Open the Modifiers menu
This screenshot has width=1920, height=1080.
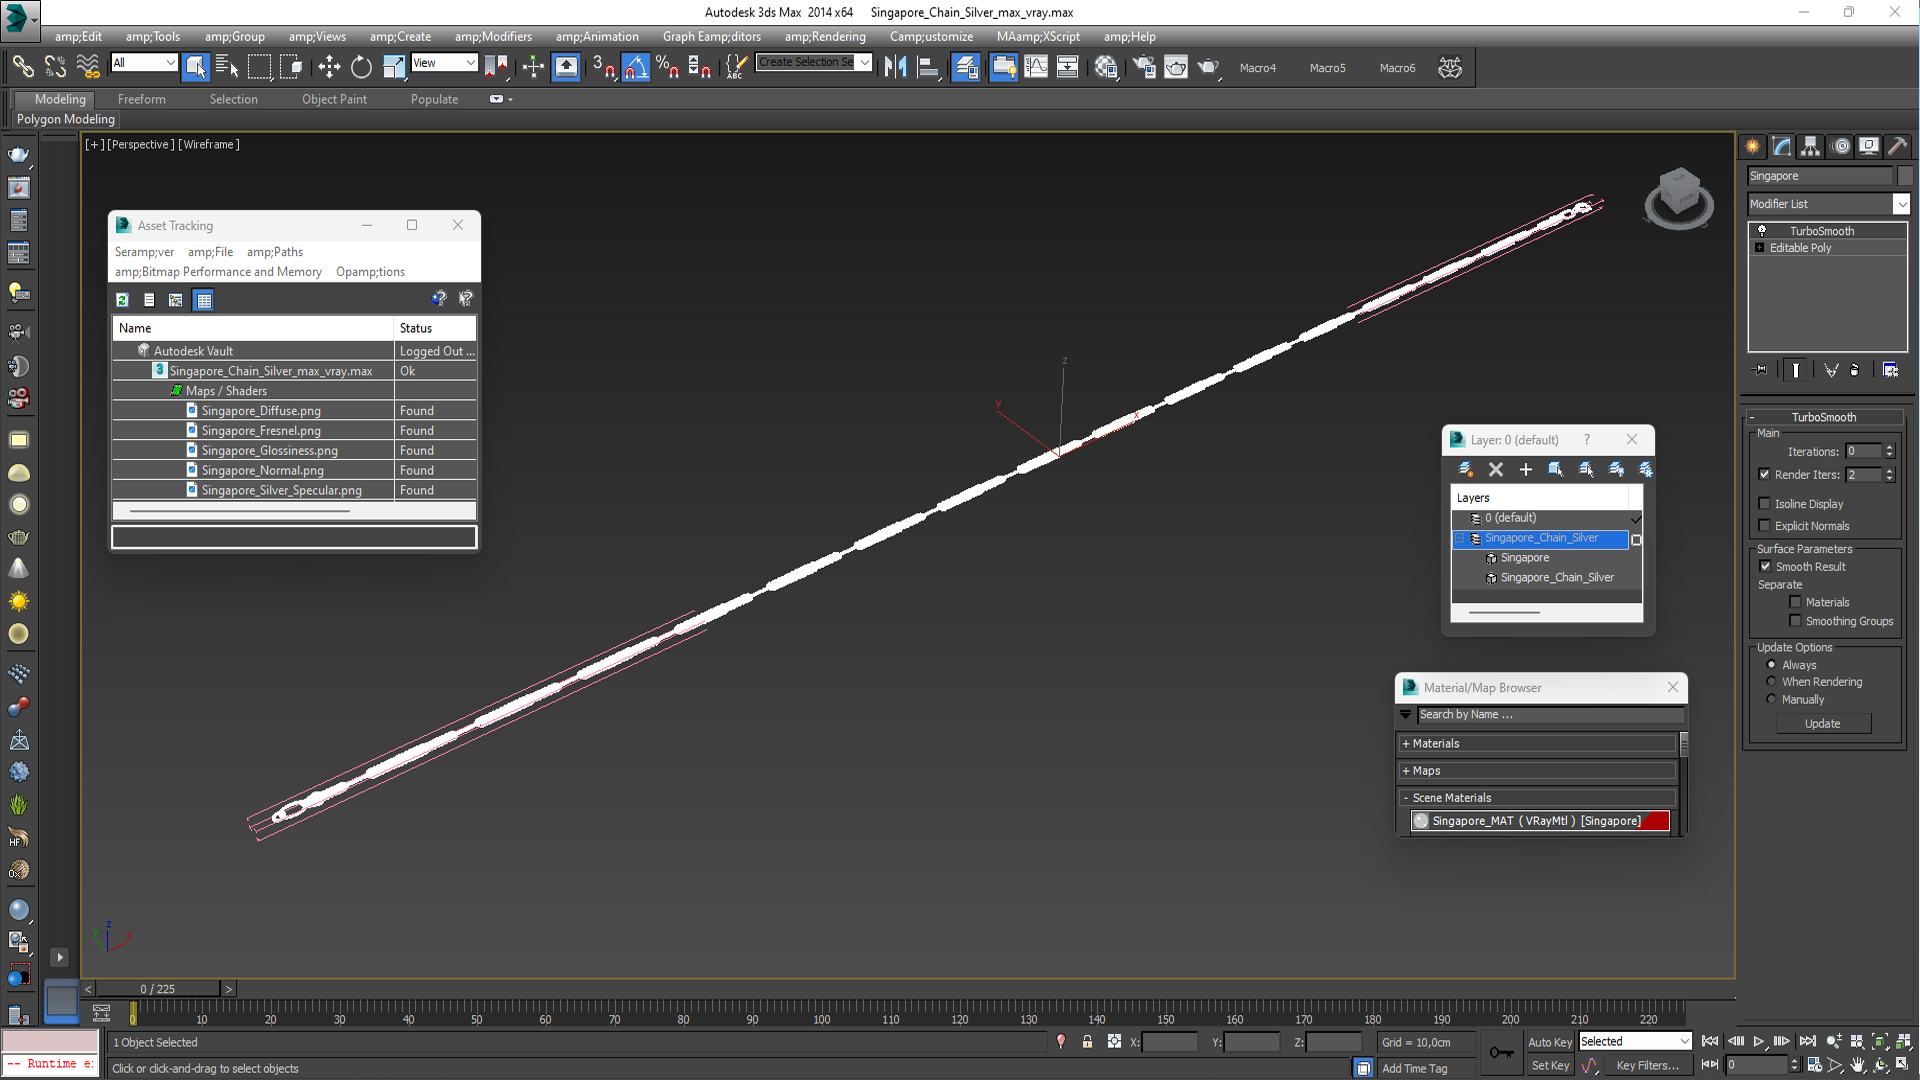494,37
